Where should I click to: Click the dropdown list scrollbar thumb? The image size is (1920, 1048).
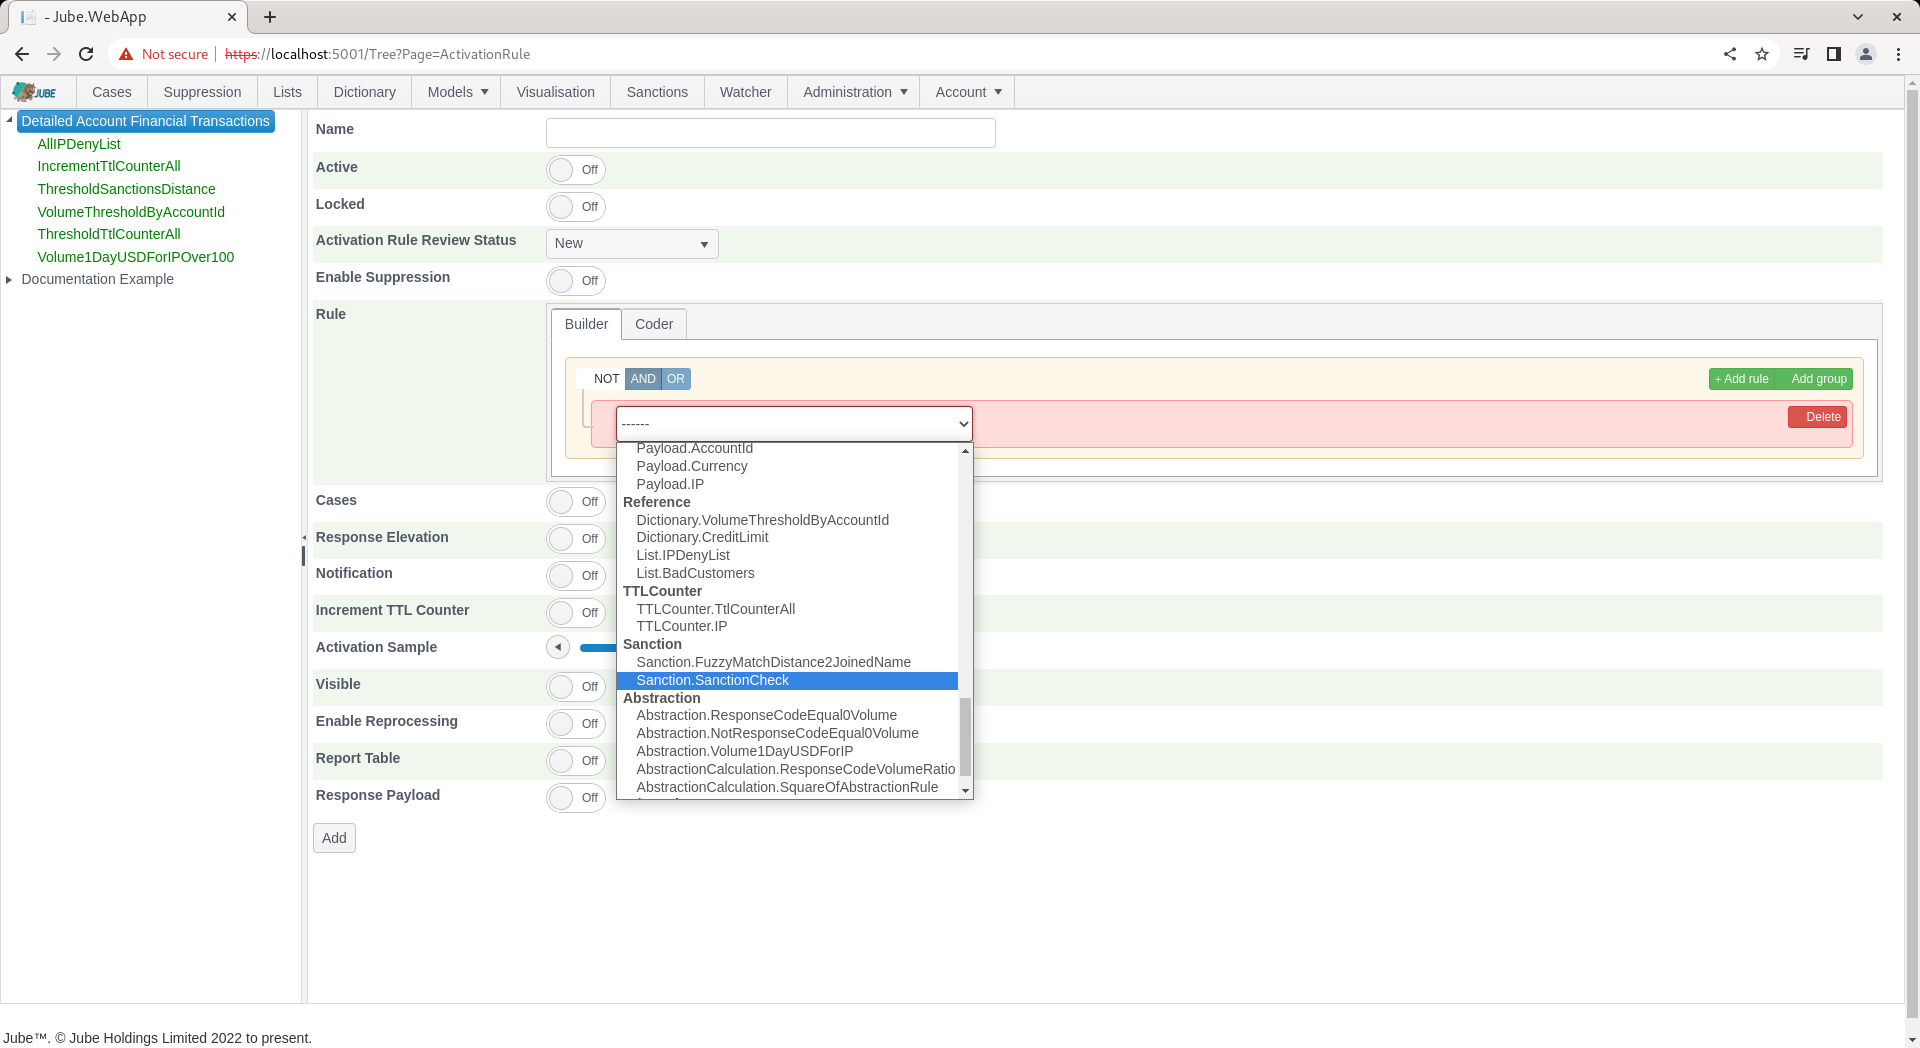click(965, 736)
